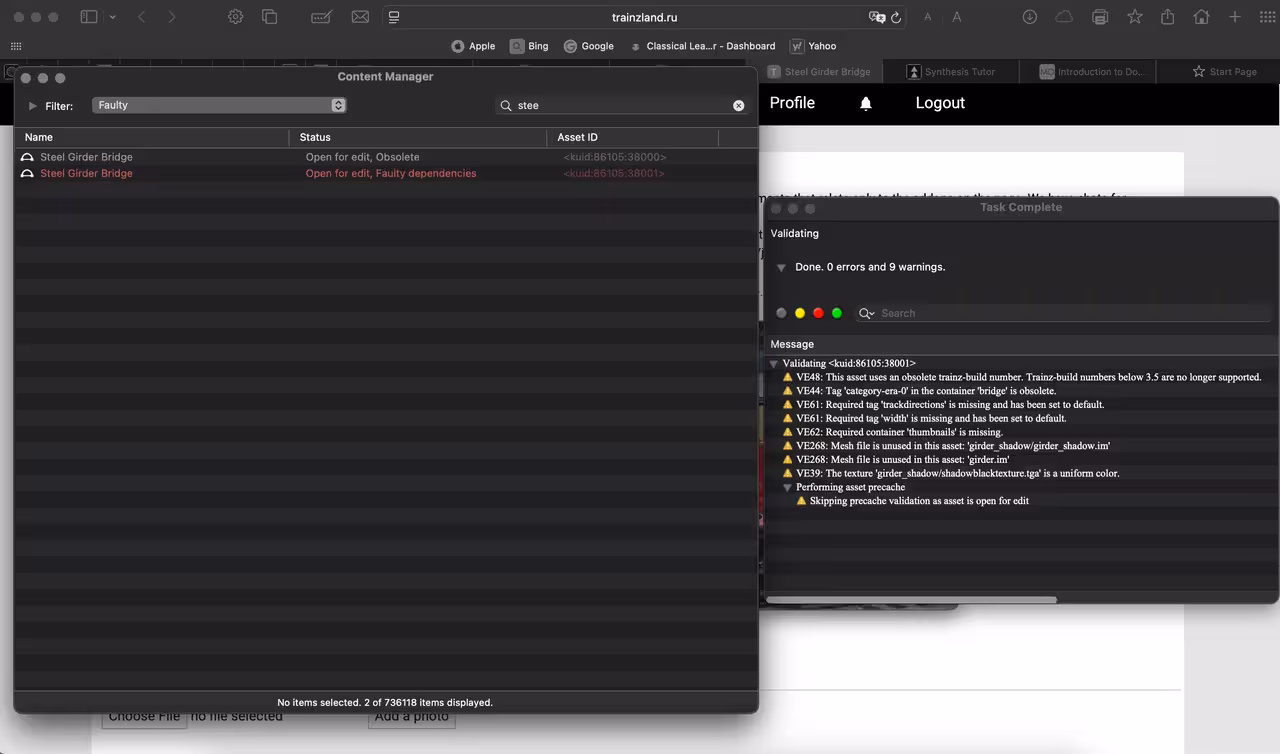Show Safari downloads icon

coord(1029,17)
